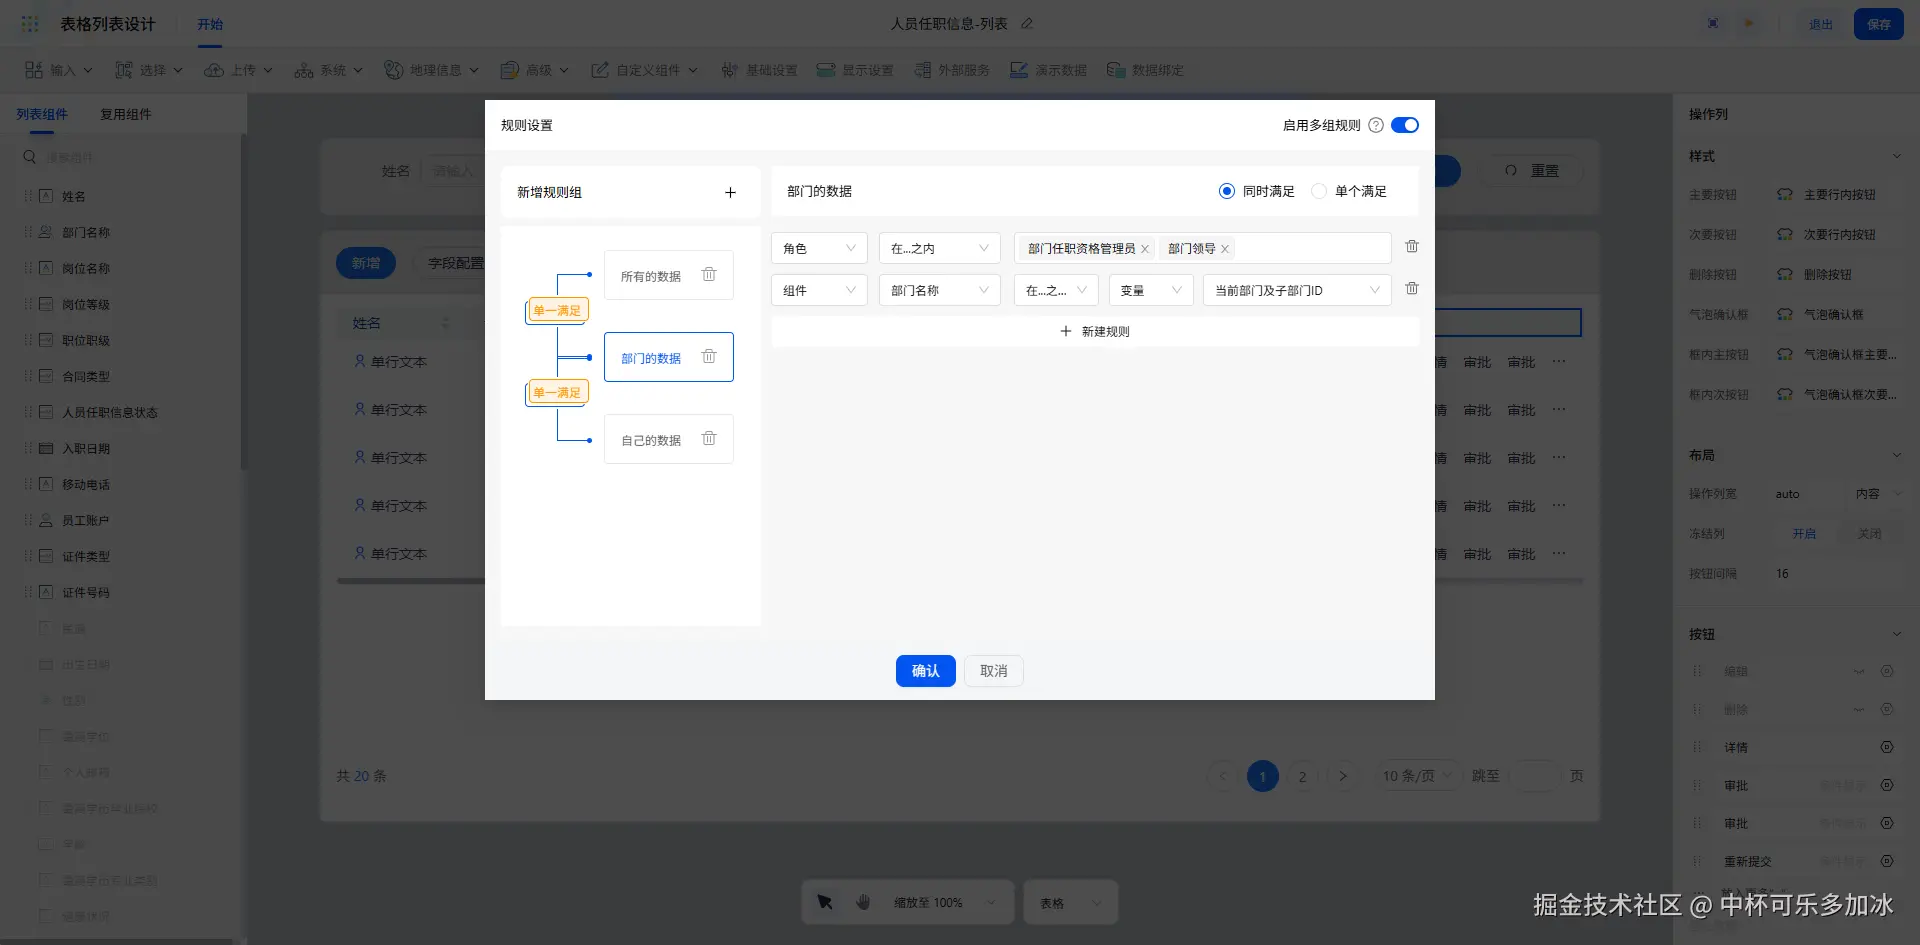Click the 新增 button in the table
Screen dimensions: 1920x945
(x=366, y=263)
